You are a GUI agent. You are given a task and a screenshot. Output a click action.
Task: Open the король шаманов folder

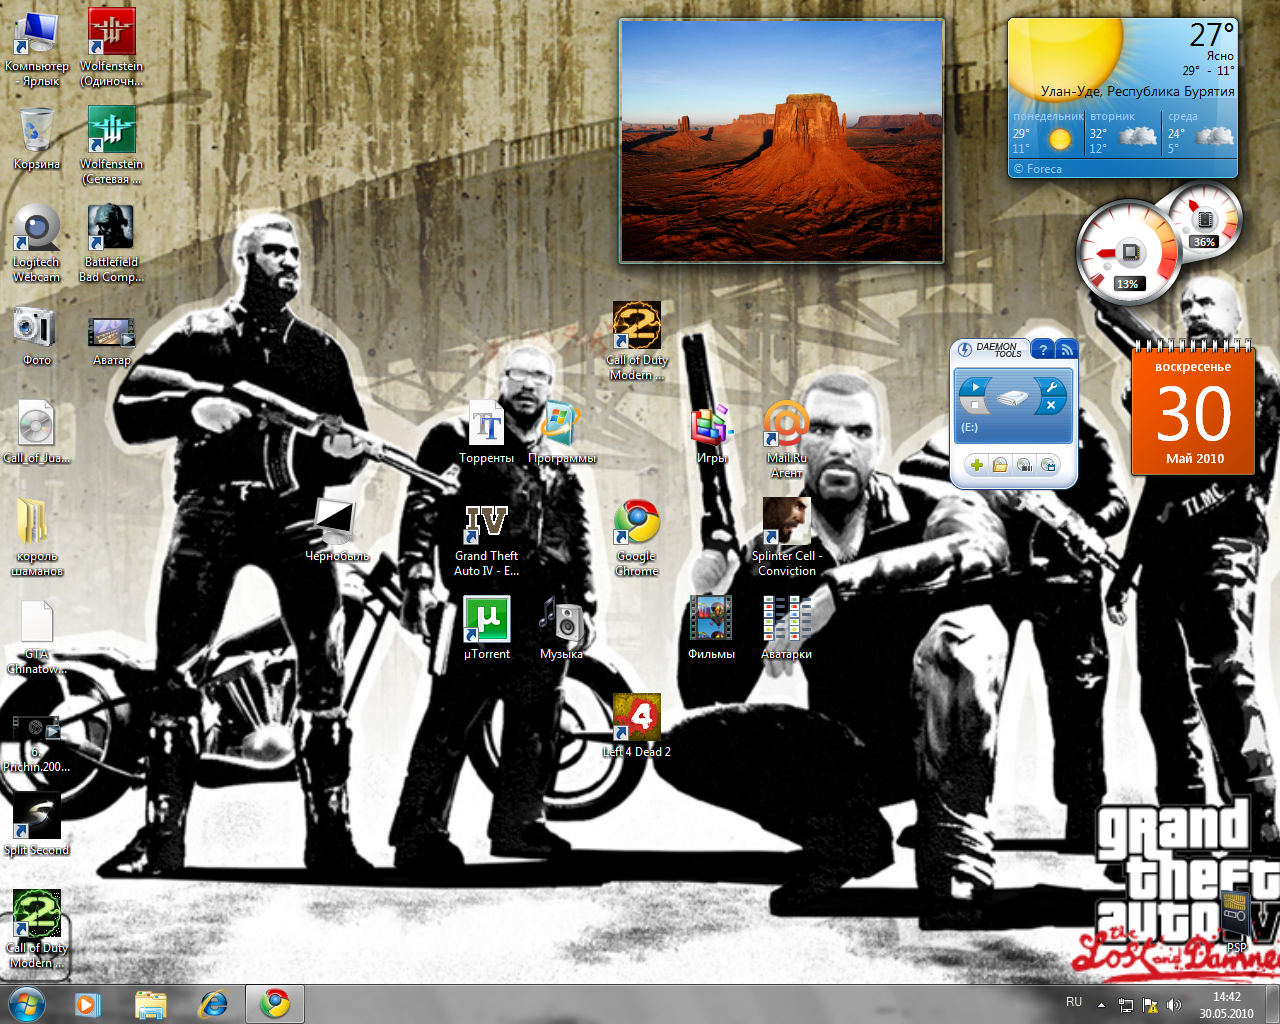coord(37,537)
